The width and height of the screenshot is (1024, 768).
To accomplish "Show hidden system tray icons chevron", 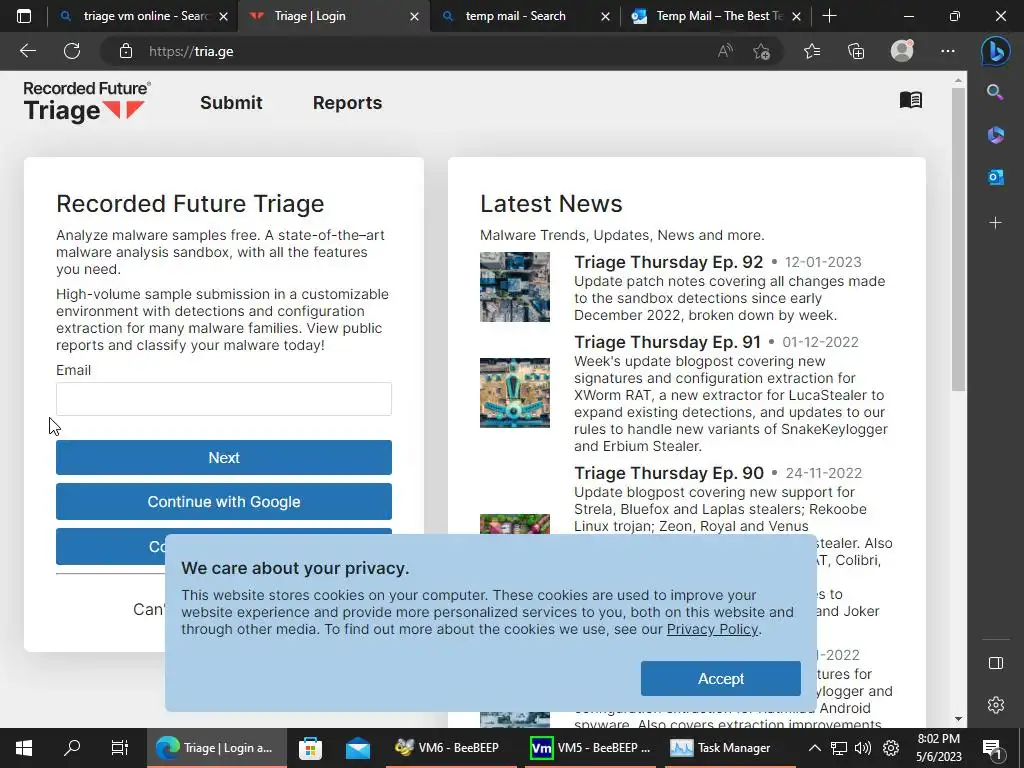I will click(x=814, y=748).
